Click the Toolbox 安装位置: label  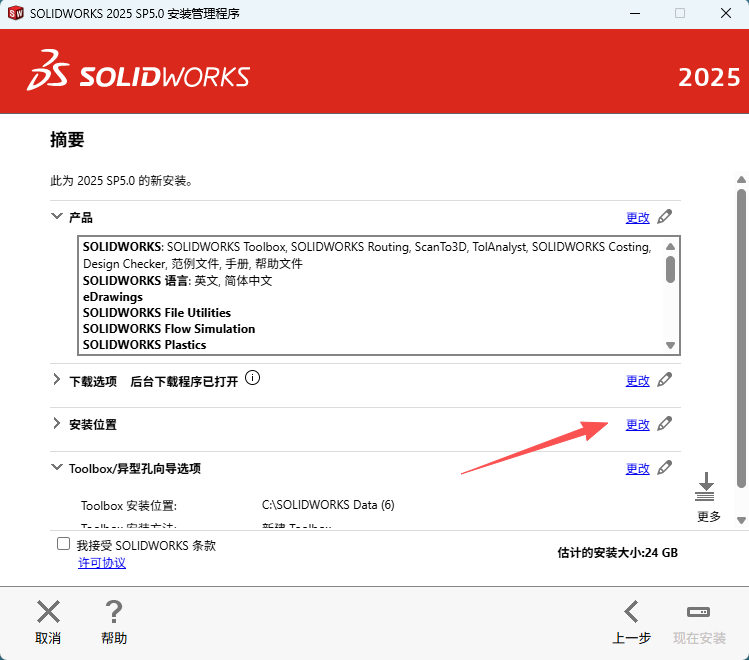pos(129,506)
